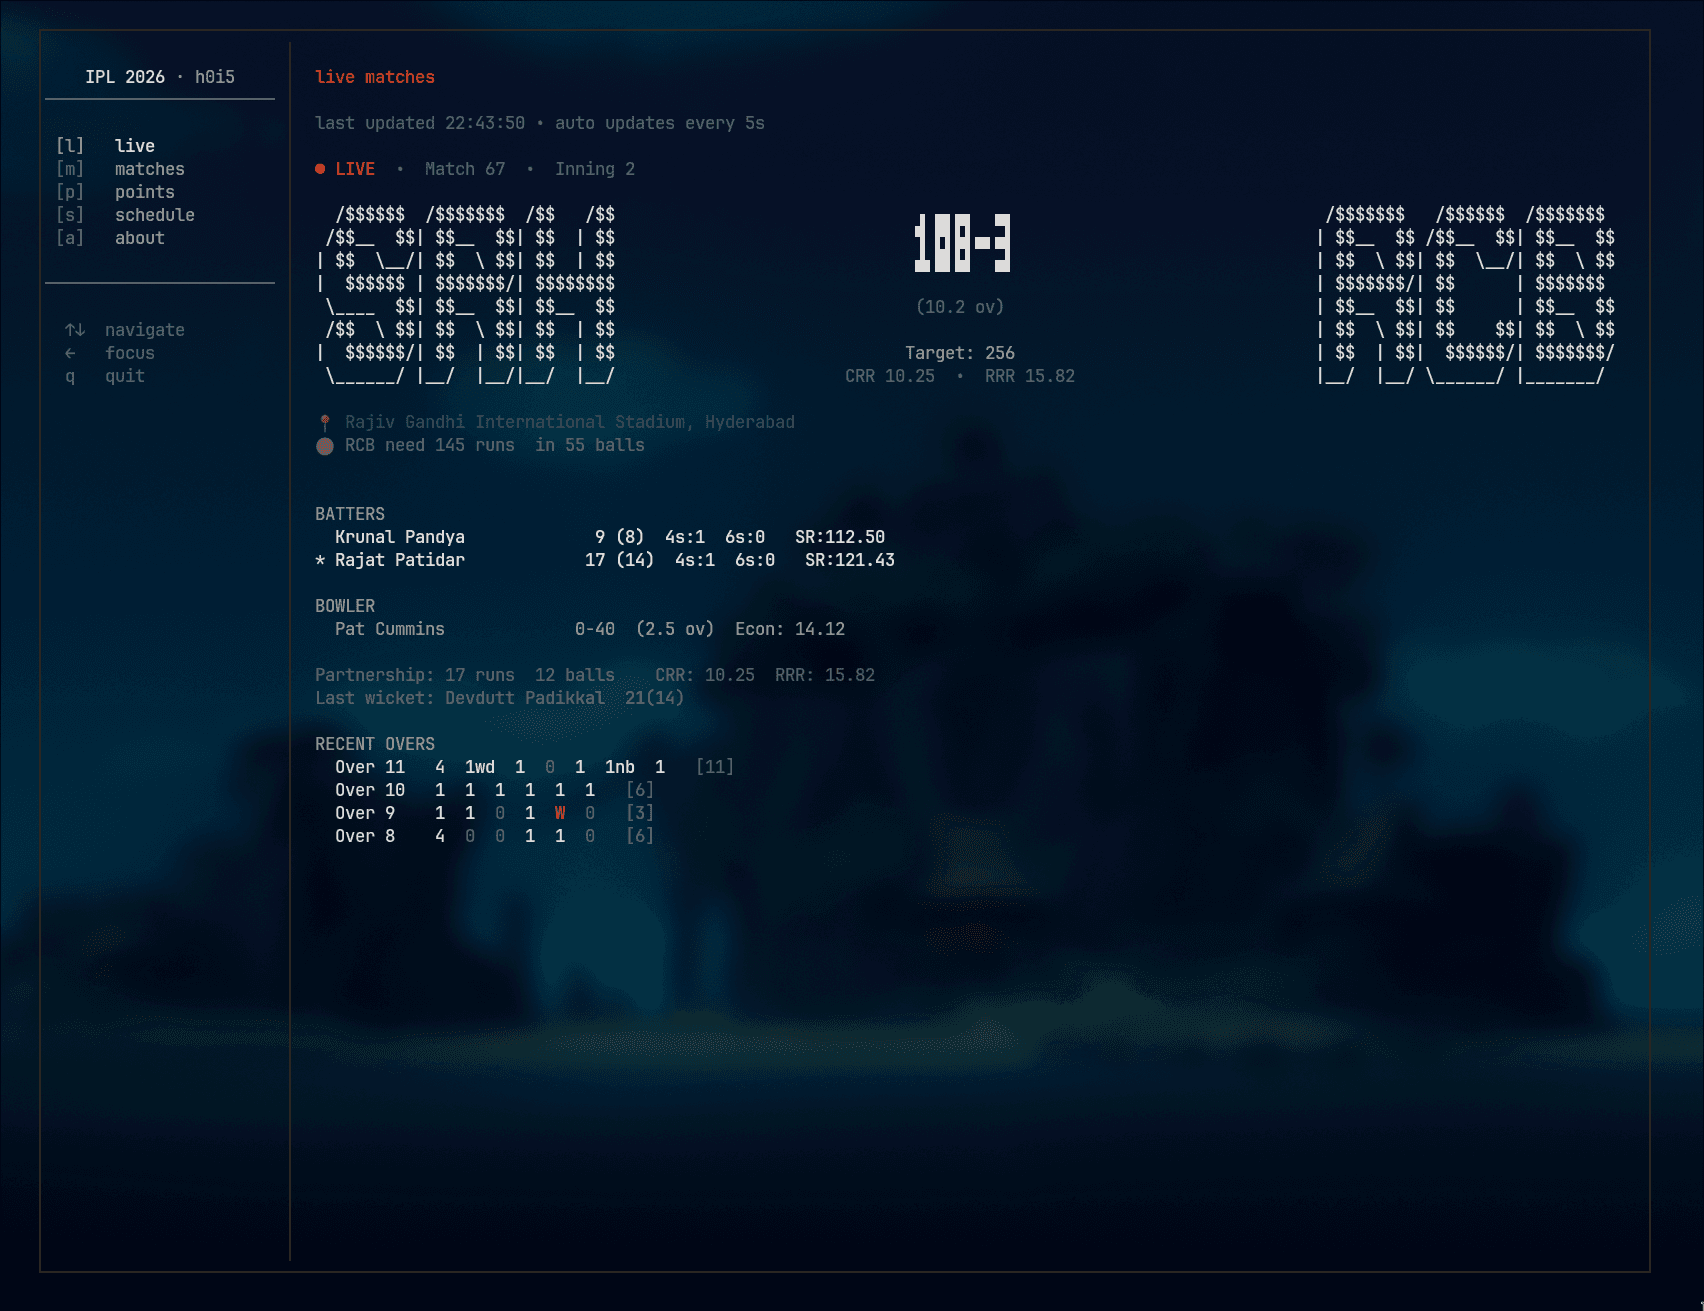Select bowler Pat Cummins
The height and width of the screenshot is (1311, 1704).
click(x=390, y=629)
